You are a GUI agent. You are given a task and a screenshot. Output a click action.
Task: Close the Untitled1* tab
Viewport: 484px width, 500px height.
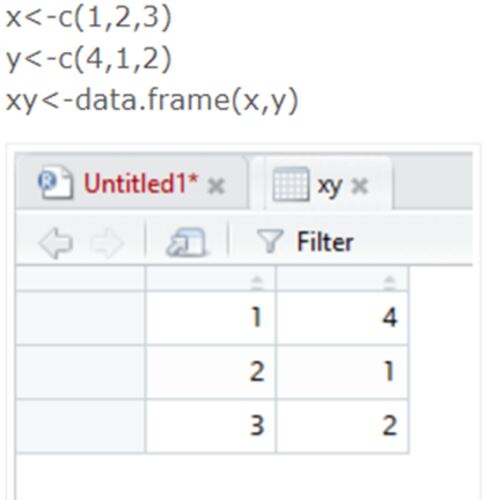click(x=216, y=186)
